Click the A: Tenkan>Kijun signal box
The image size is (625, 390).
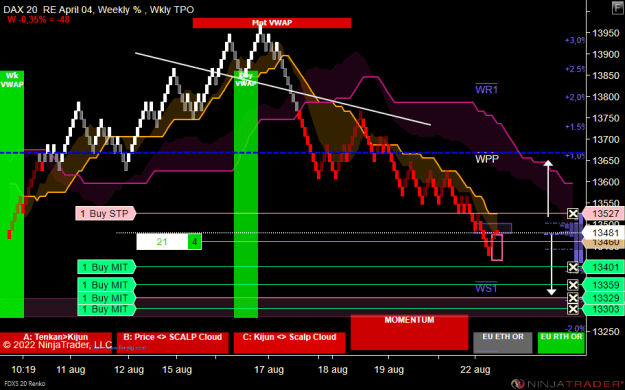point(56,343)
